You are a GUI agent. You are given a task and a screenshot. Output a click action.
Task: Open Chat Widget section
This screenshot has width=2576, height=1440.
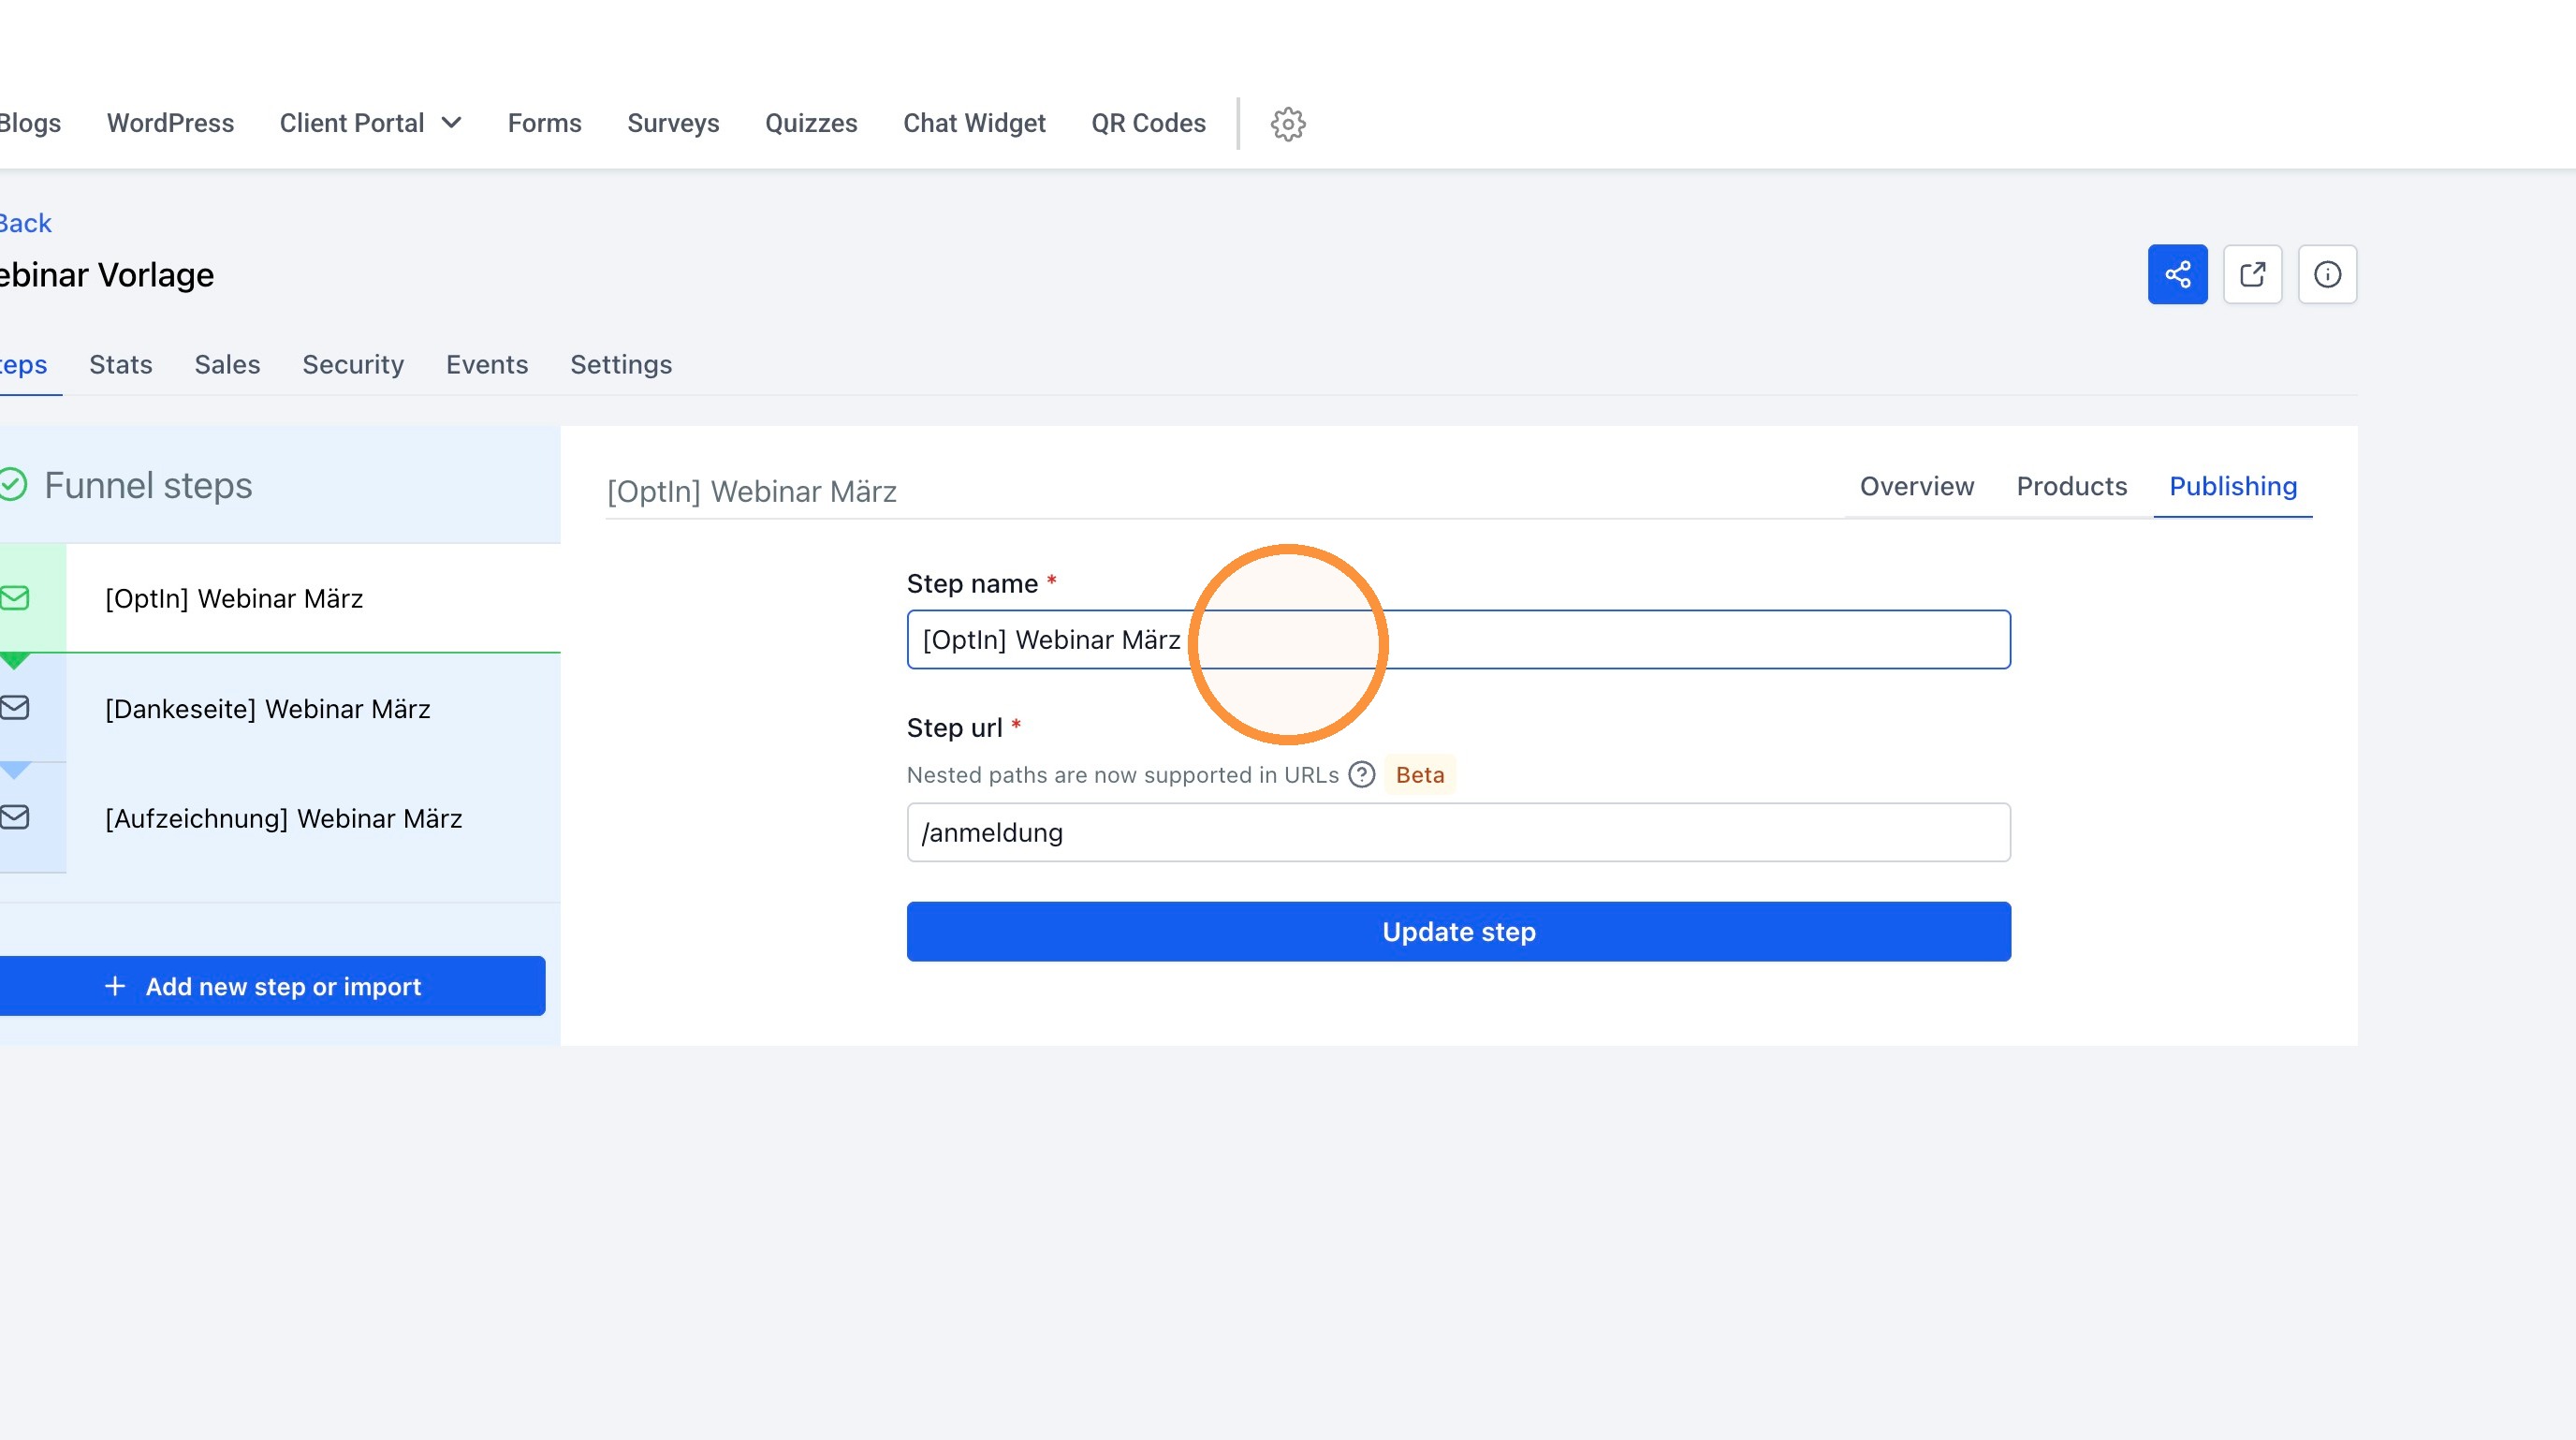coord(974,123)
